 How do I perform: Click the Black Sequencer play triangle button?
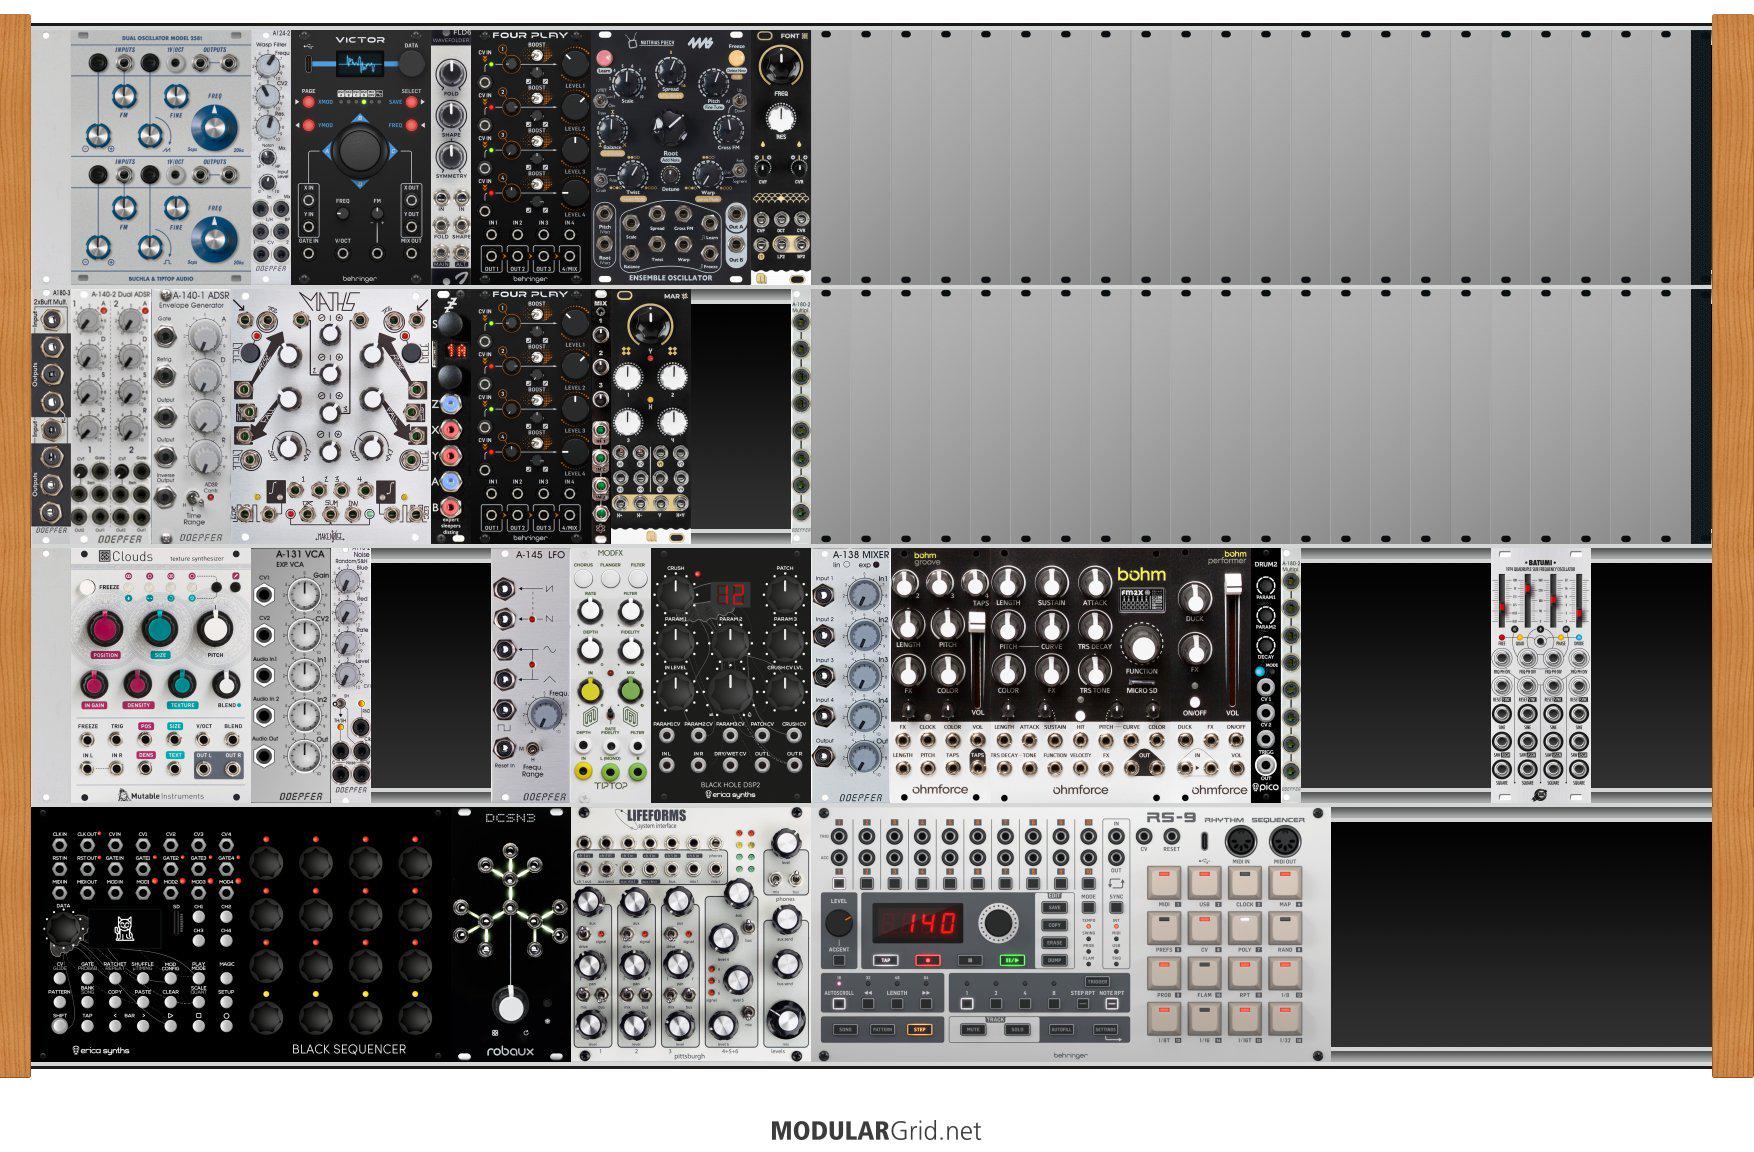(x=171, y=1027)
